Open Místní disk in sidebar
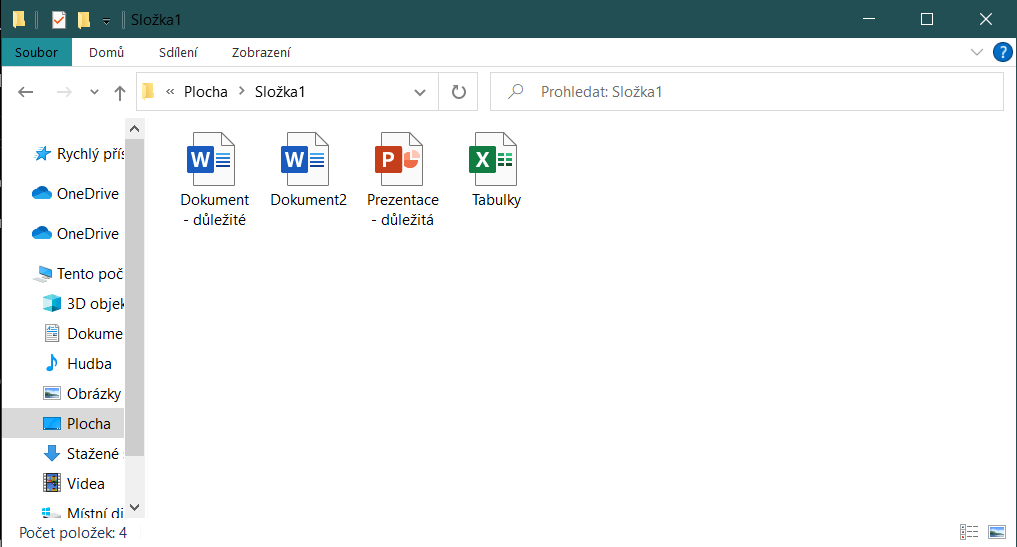This screenshot has width=1017, height=547. (x=83, y=513)
